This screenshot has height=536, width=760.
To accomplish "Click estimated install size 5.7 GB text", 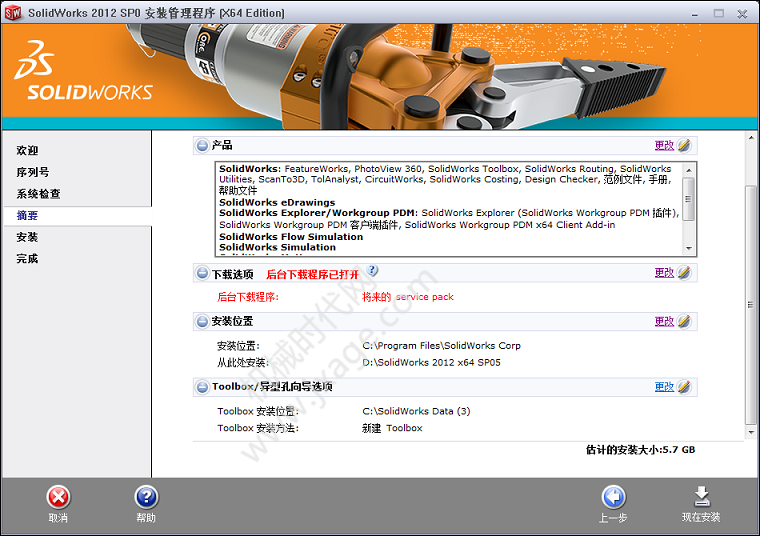I will 640,450.
